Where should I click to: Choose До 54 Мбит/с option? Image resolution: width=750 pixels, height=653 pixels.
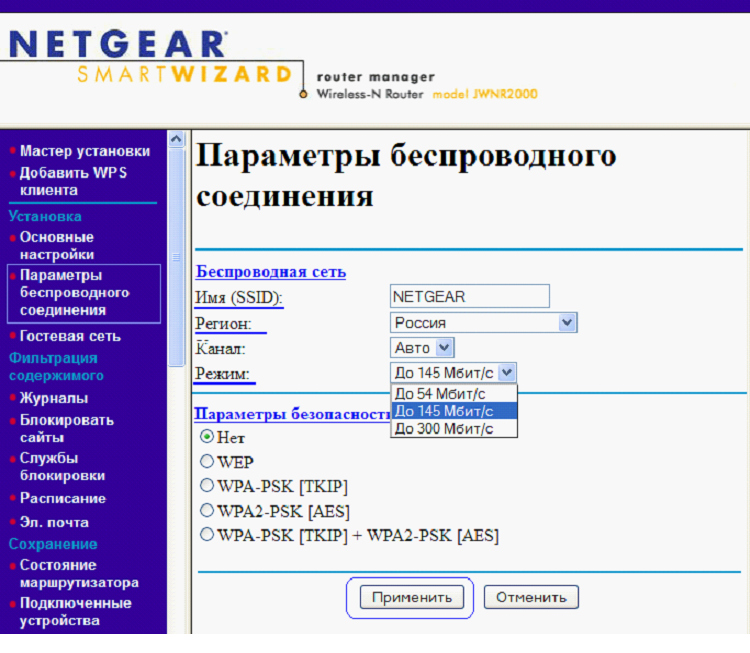tap(454, 394)
